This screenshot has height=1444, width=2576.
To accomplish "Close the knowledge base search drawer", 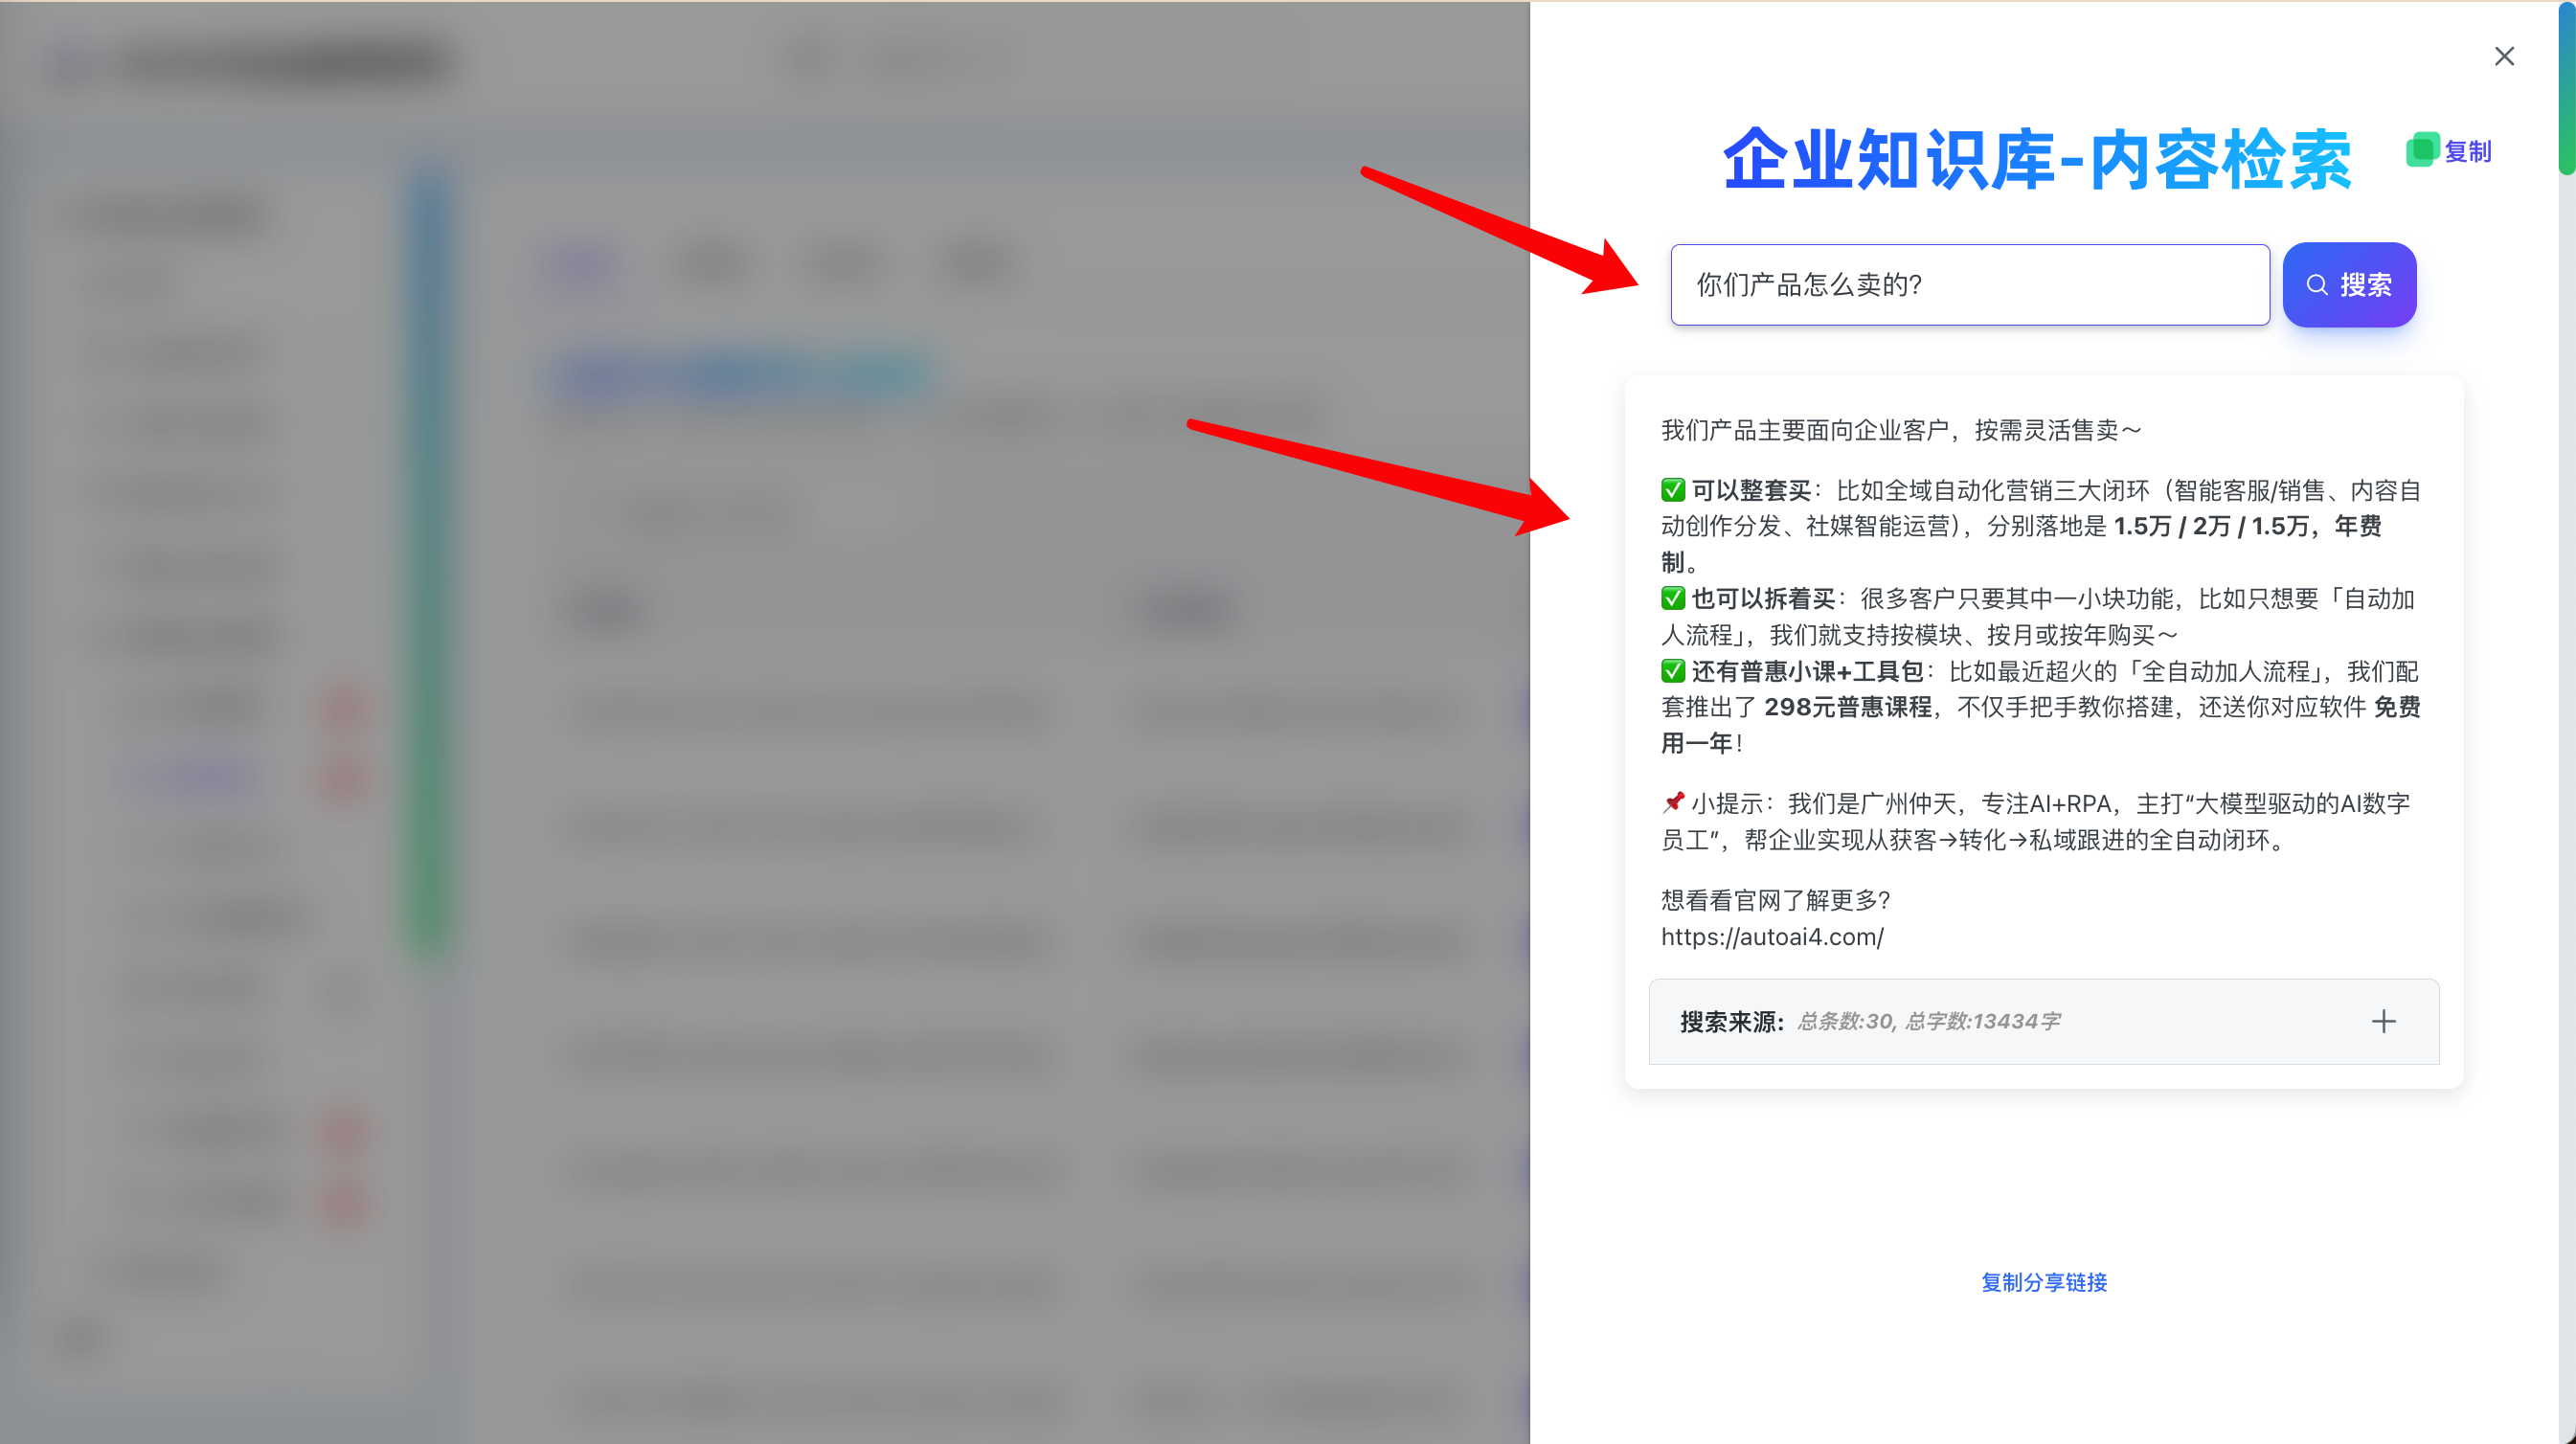I will click(x=2503, y=56).
